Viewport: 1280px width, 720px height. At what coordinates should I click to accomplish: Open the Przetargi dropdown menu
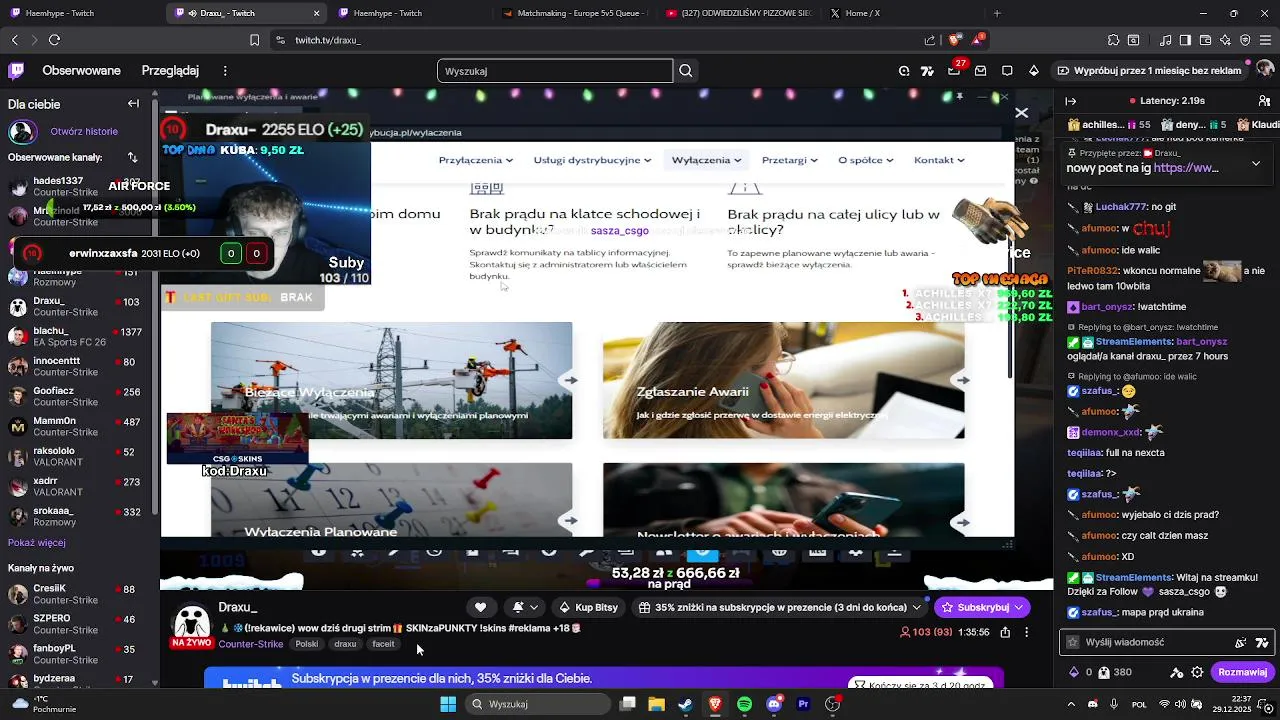click(789, 160)
